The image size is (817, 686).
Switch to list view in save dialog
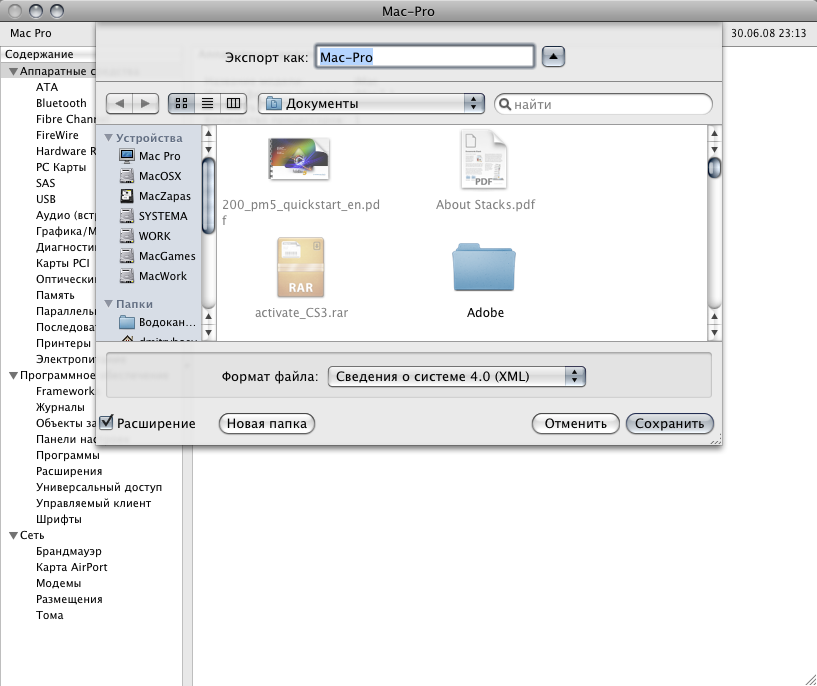pos(207,103)
